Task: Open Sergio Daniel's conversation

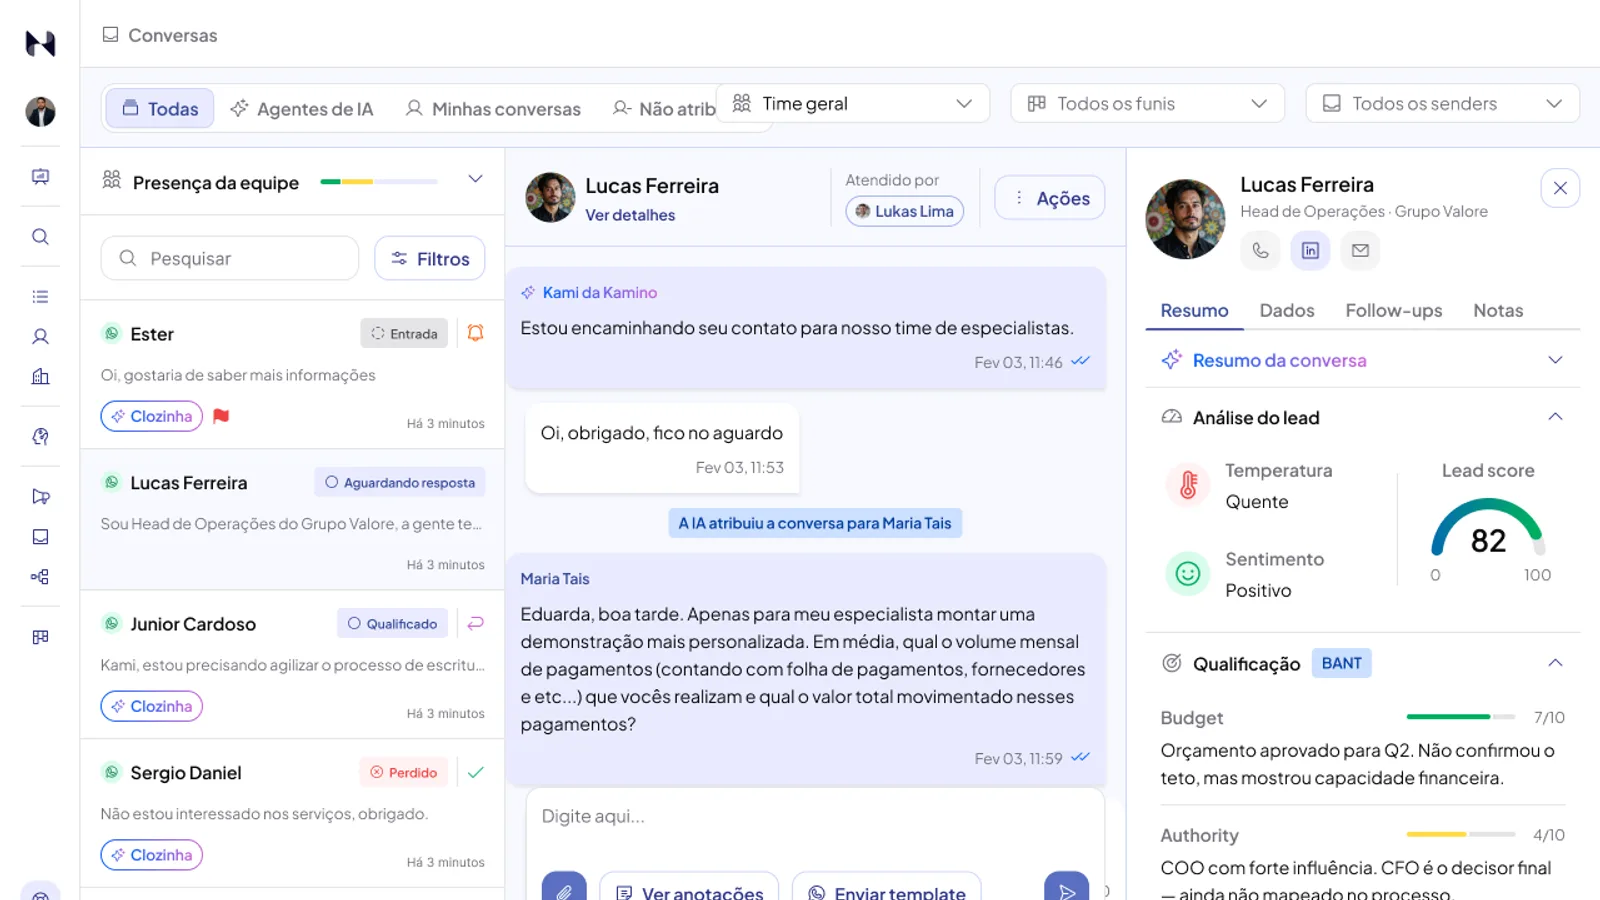Action: click(x=292, y=813)
